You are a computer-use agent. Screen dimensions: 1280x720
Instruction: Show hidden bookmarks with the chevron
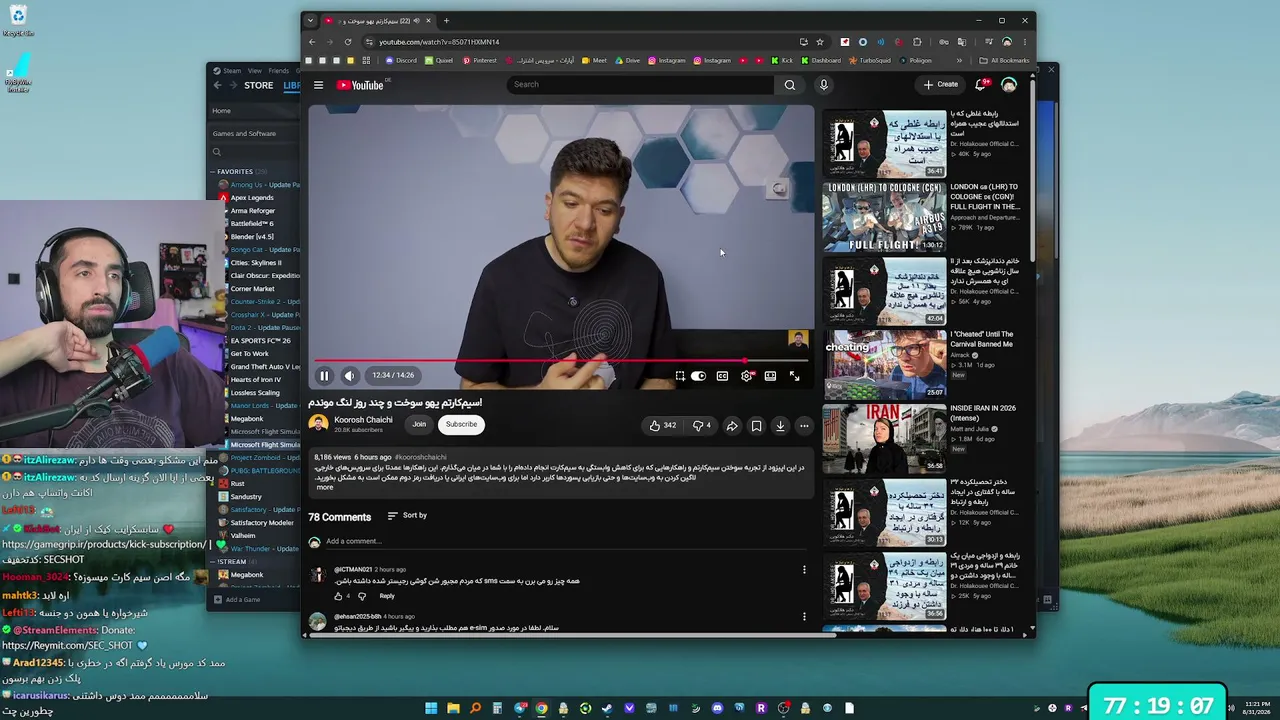(x=959, y=61)
